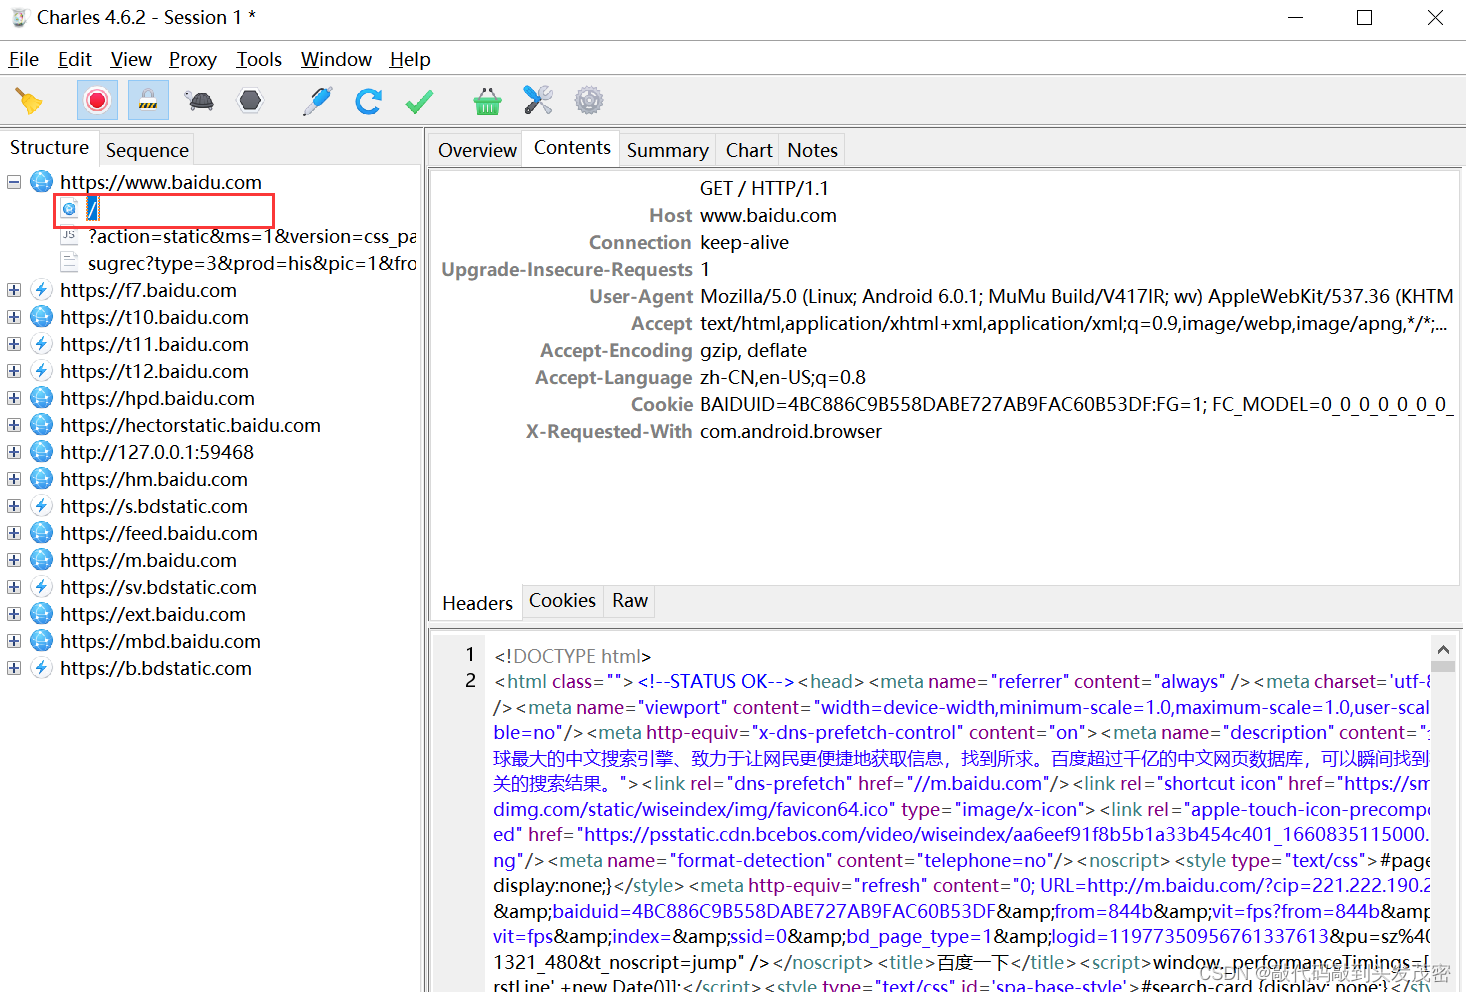This screenshot has width=1466, height=992.
Task: Click the scroll-up arrow of response body
Action: pos(1442,649)
